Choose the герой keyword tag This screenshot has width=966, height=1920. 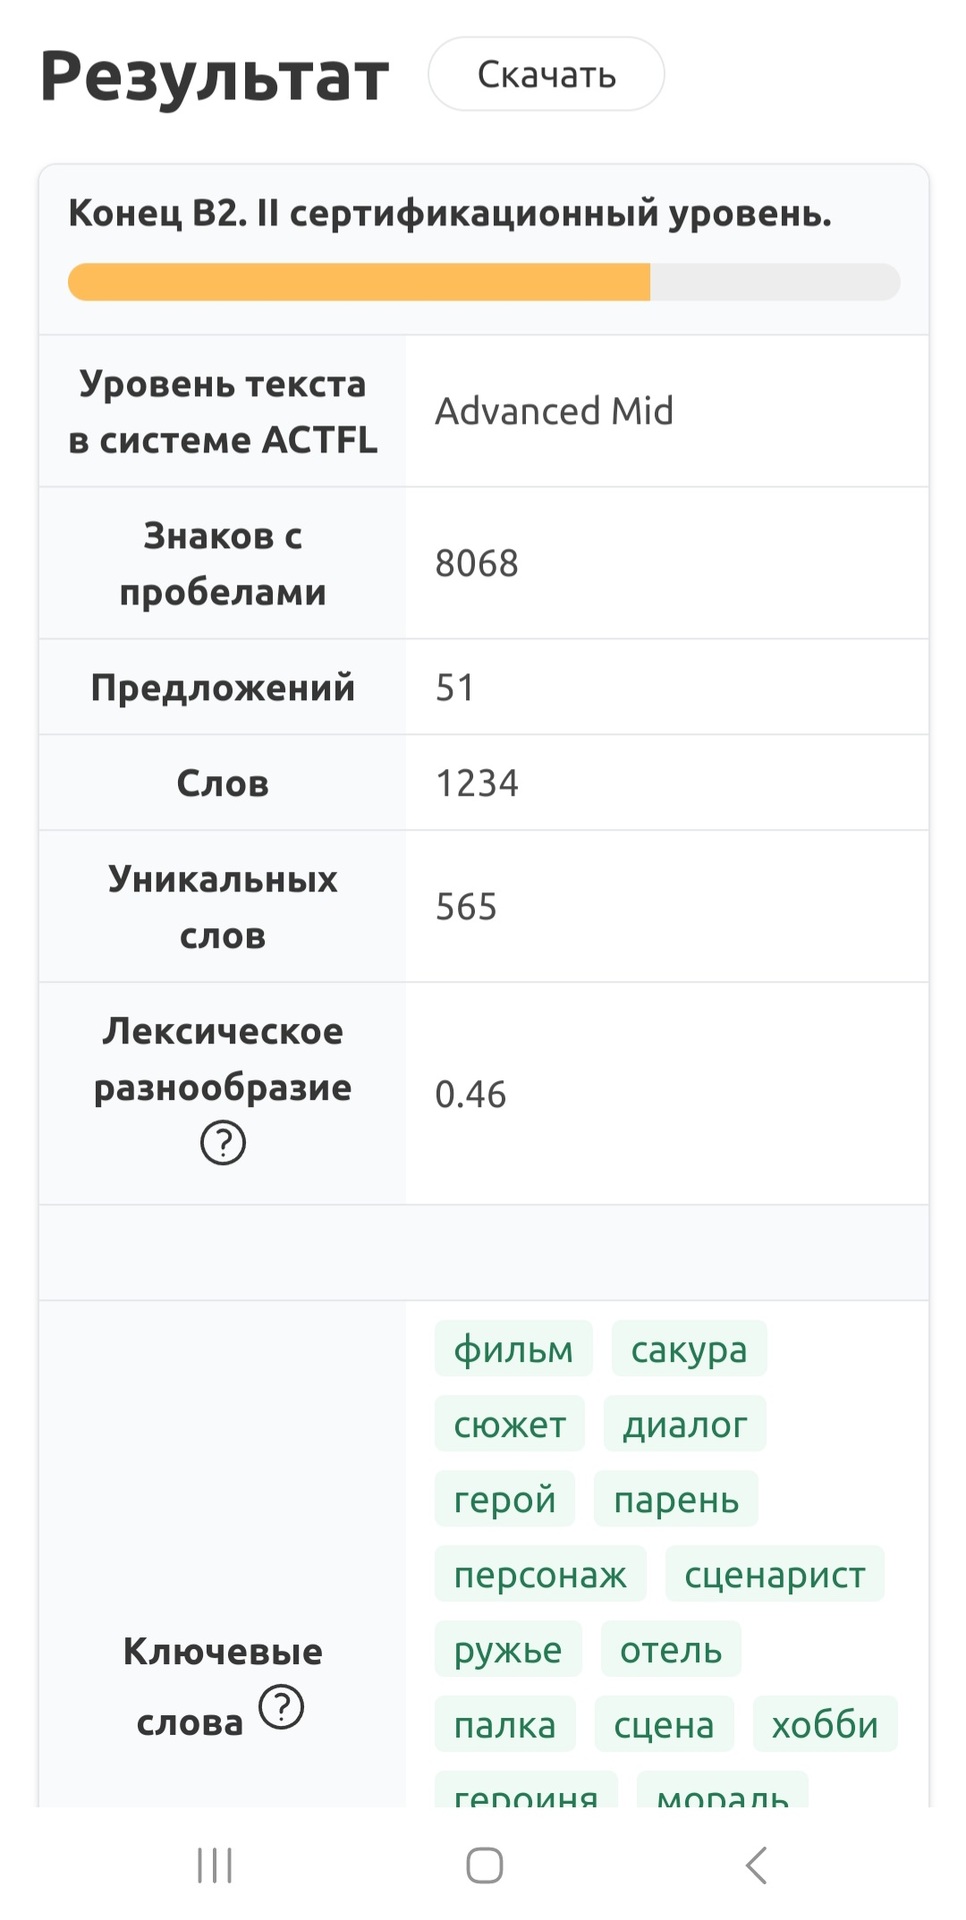[504, 1499]
